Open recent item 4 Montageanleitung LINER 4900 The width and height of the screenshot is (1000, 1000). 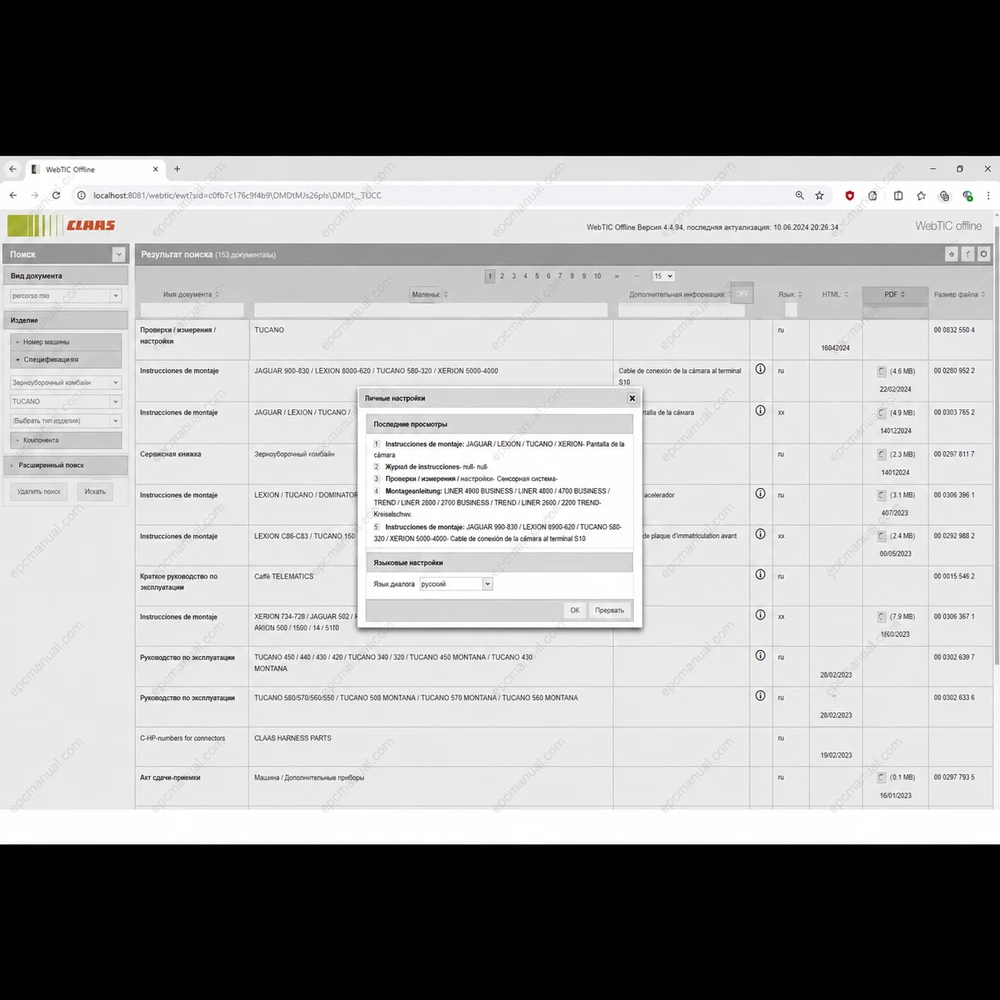pyautogui.click(x=492, y=503)
